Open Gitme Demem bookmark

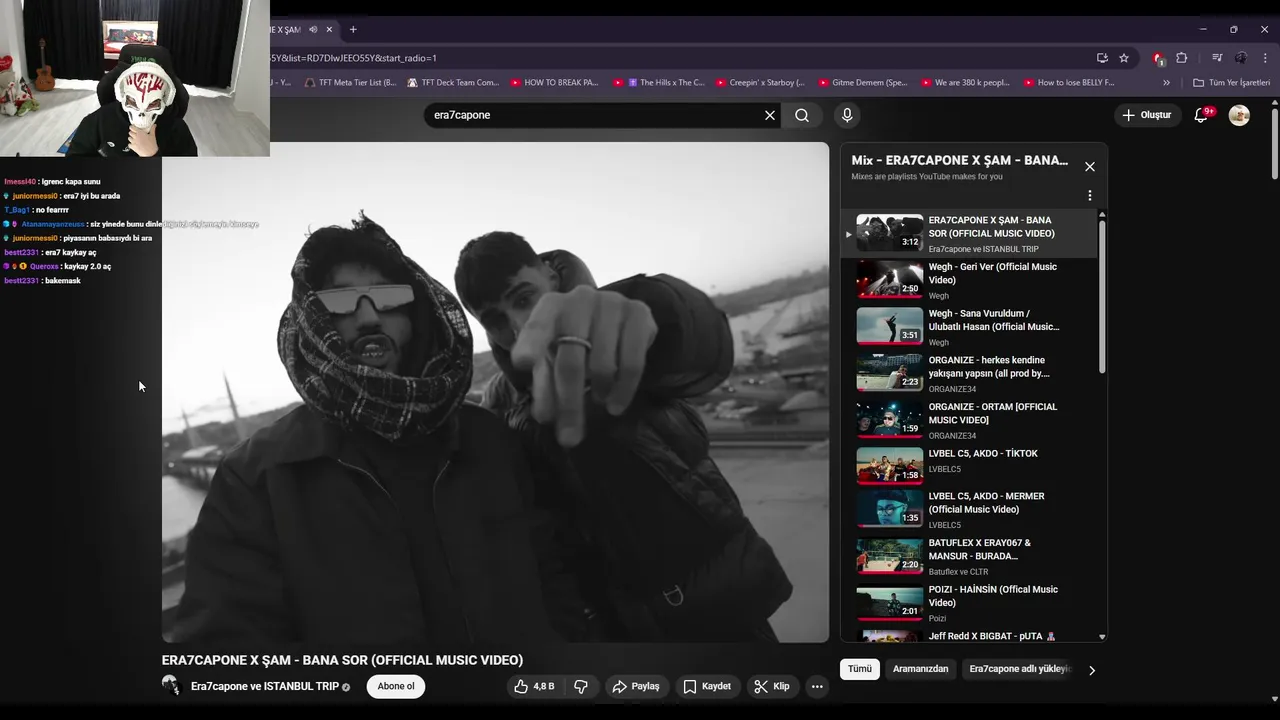pyautogui.click(x=862, y=83)
